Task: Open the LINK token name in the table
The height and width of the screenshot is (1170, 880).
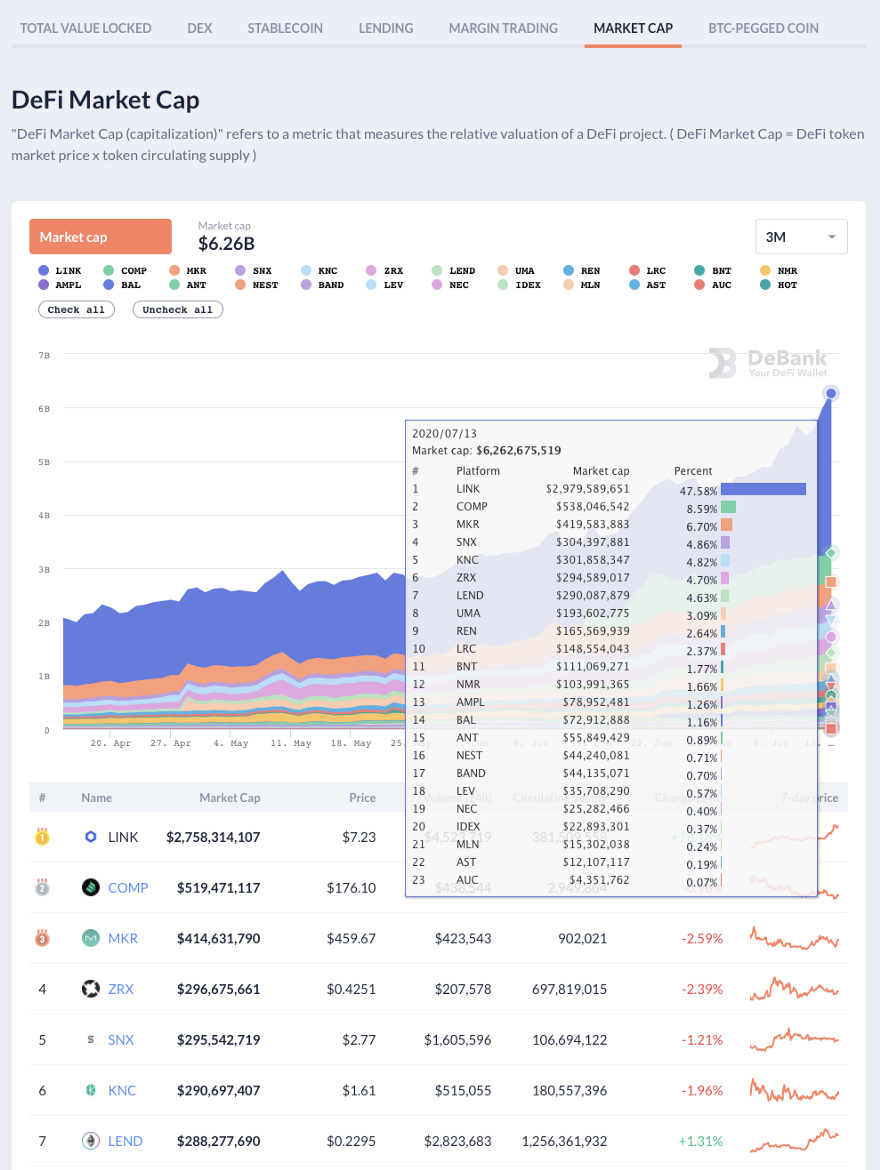Action: click(x=123, y=837)
